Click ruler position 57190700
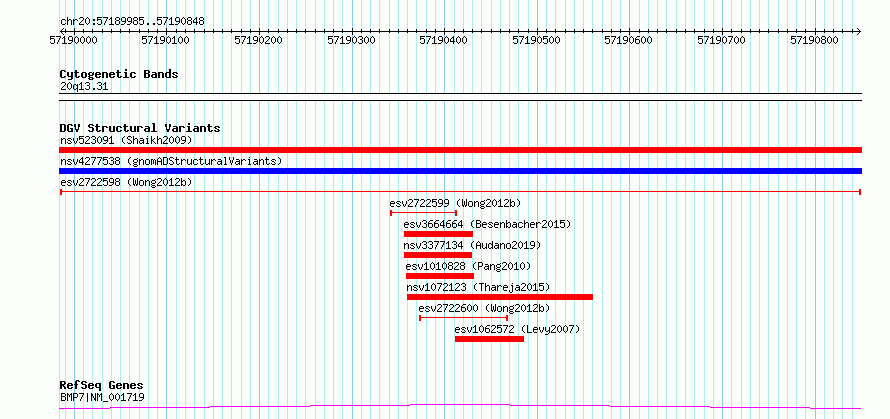The height and width of the screenshot is (419, 890). [x=721, y=41]
